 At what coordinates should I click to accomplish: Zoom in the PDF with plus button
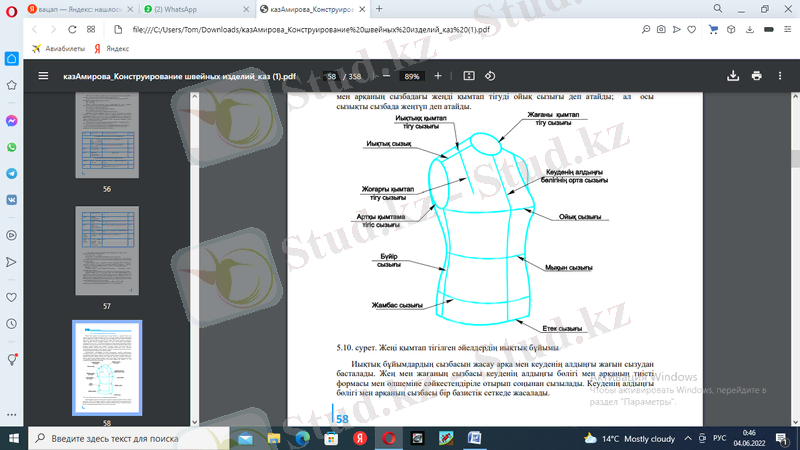(438, 76)
